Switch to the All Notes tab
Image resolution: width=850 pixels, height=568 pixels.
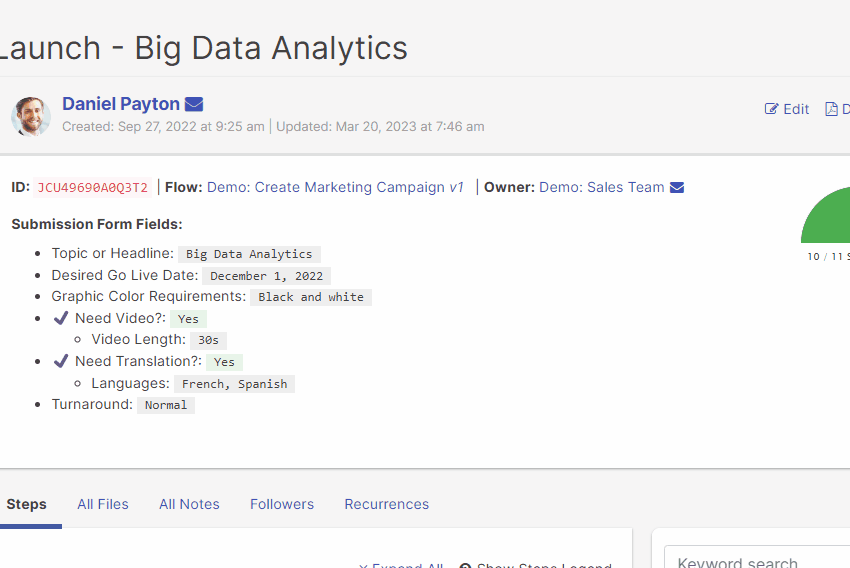point(189,504)
